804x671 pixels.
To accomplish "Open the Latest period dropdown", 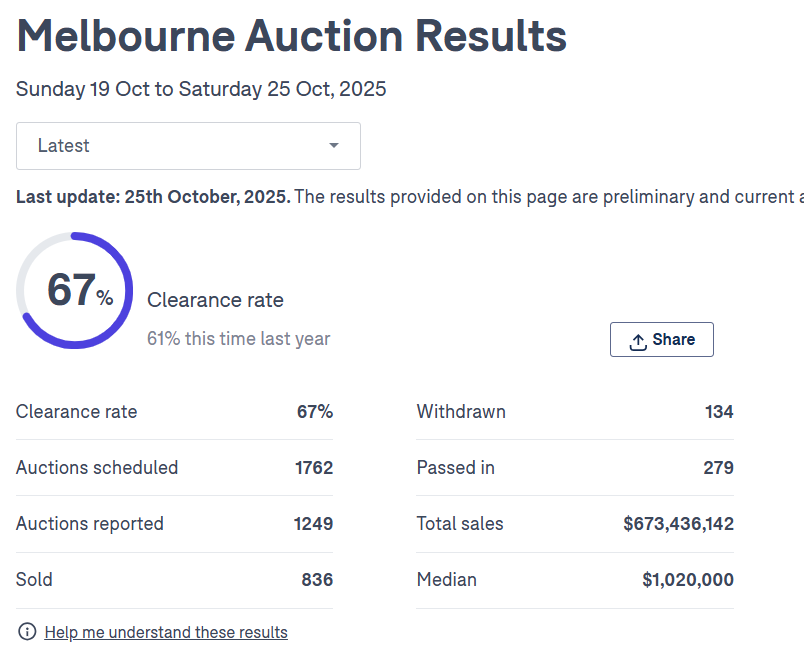I will [188, 146].
